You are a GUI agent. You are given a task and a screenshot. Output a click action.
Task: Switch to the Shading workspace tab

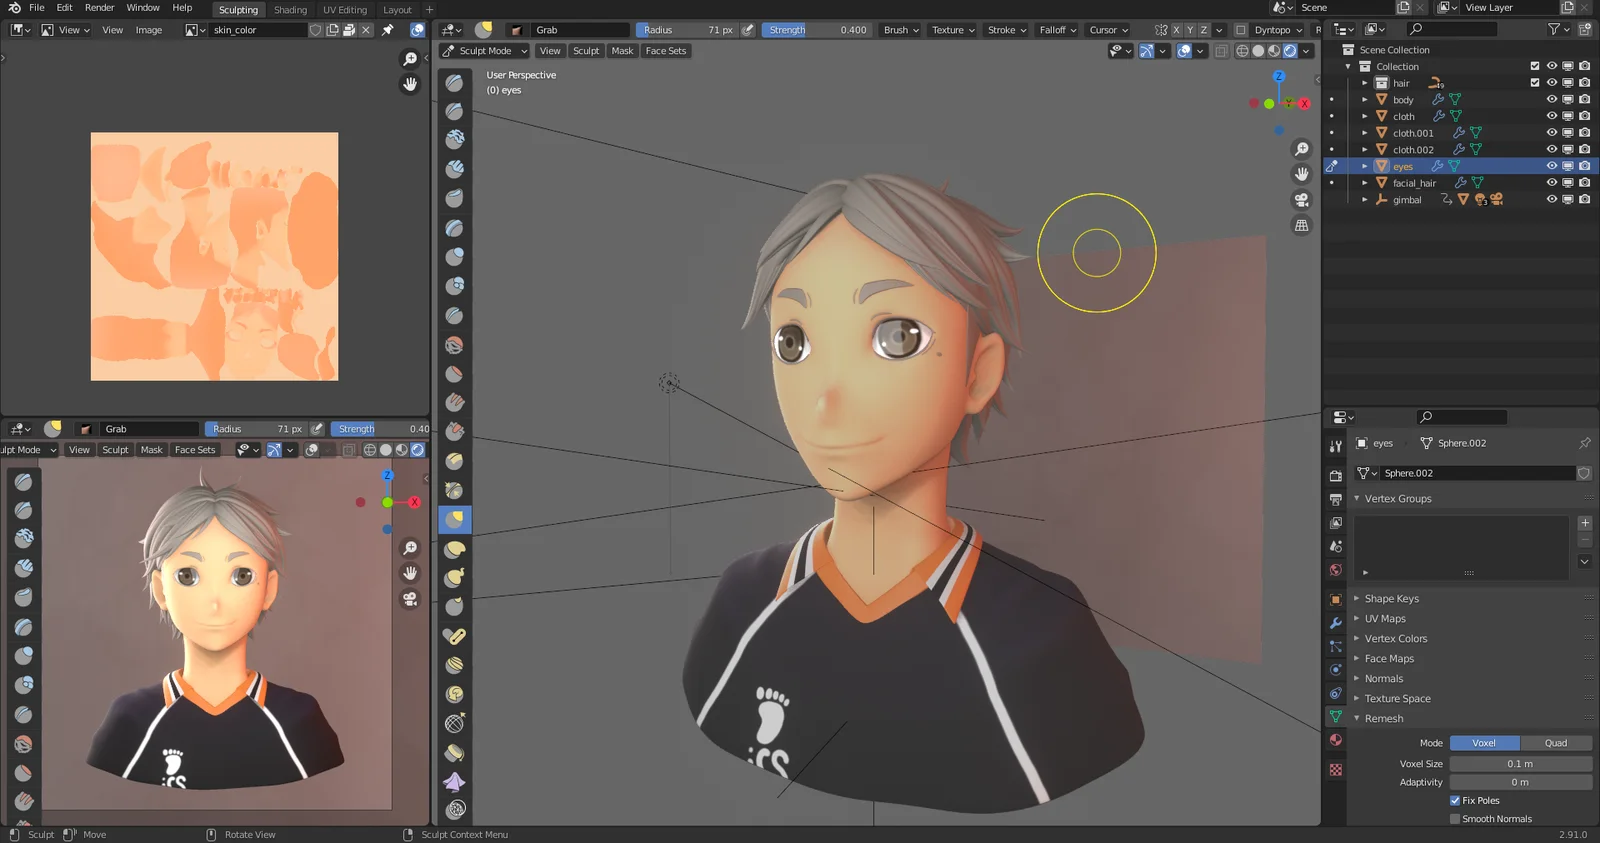point(290,10)
